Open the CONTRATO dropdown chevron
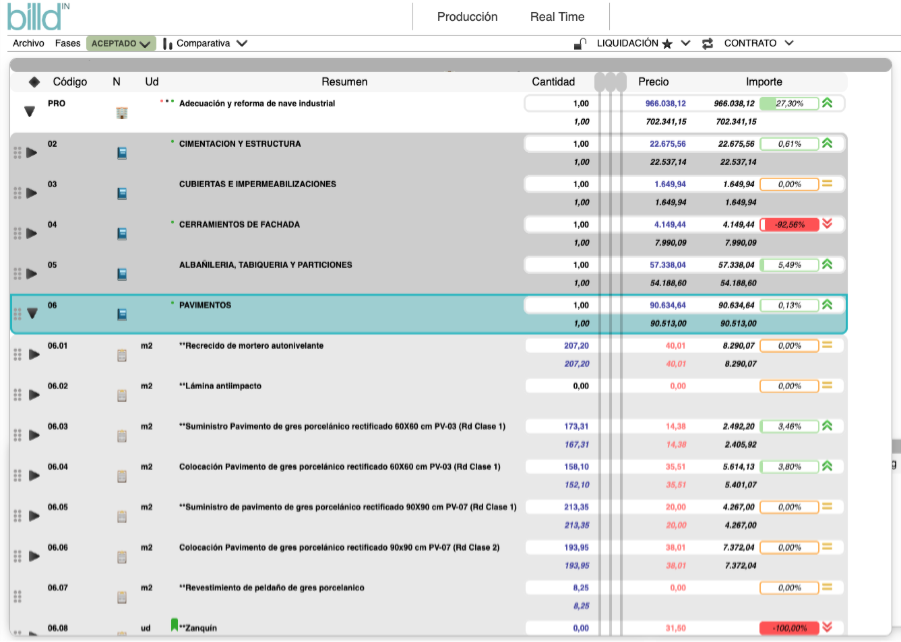This screenshot has height=642, width=901. point(789,43)
